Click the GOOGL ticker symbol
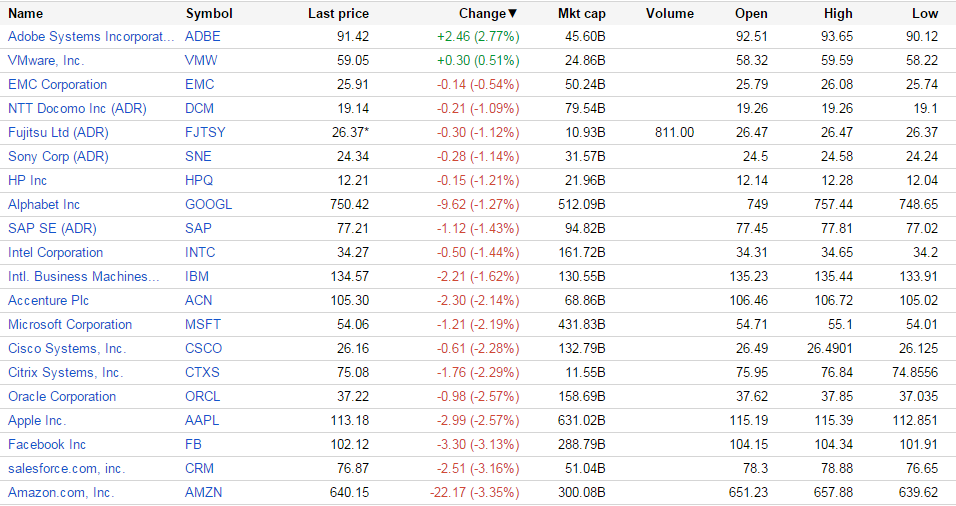This screenshot has height=506, width=956. click(208, 204)
